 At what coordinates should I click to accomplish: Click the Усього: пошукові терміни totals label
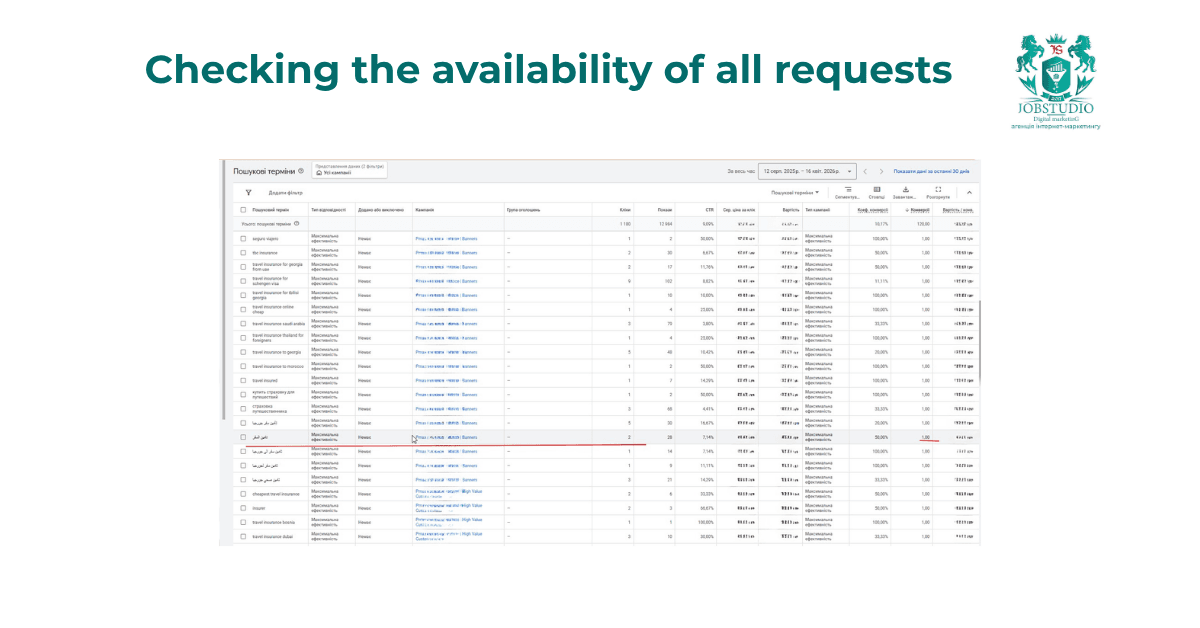click(266, 223)
